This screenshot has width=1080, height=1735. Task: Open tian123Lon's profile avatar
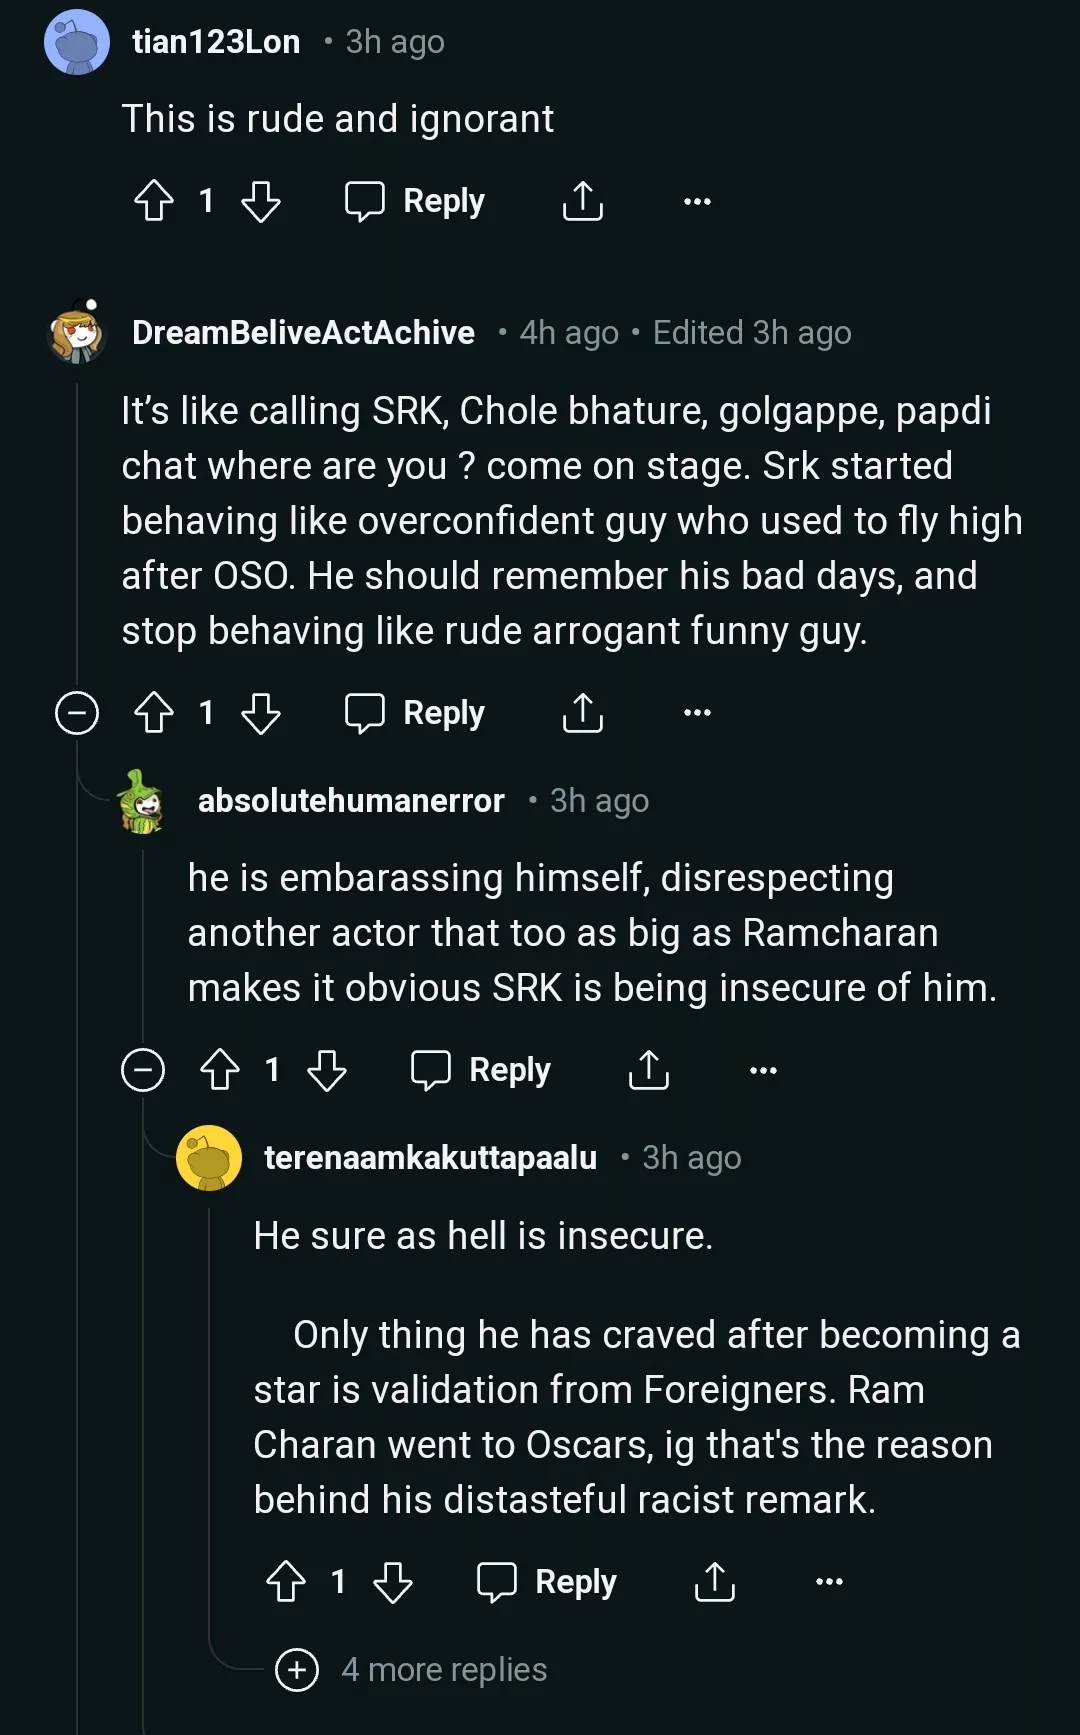click(x=77, y=42)
